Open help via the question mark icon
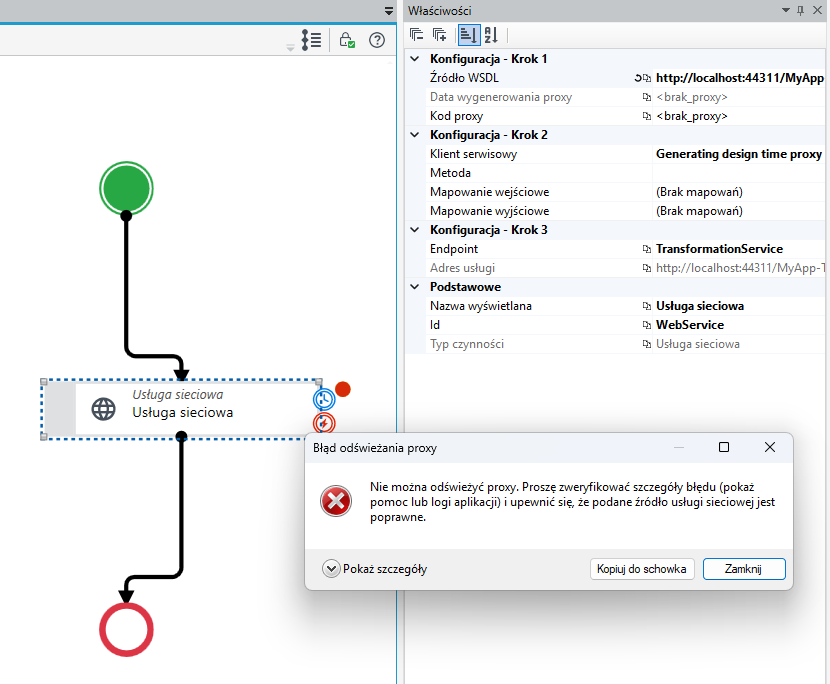The height and width of the screenshot is (684, 830). [x=377, y=40]
